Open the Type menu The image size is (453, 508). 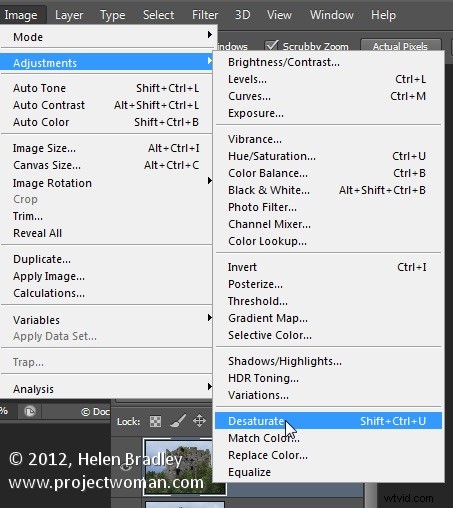point(113,15)
